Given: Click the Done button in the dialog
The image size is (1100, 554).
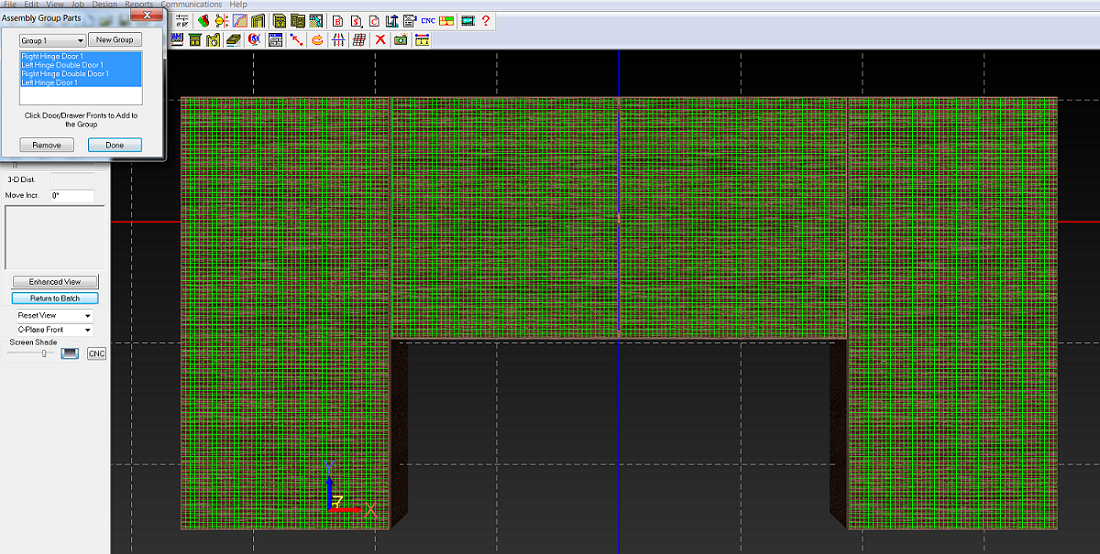Looking at the screenshot, I should [x=114, y=145].
